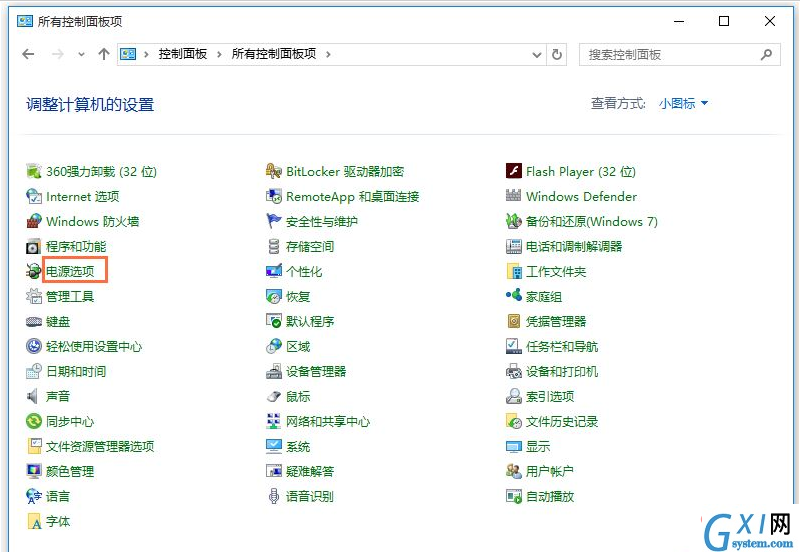
Task: Click the 程序和功能 icon
Action: click(x=34, y=246)
